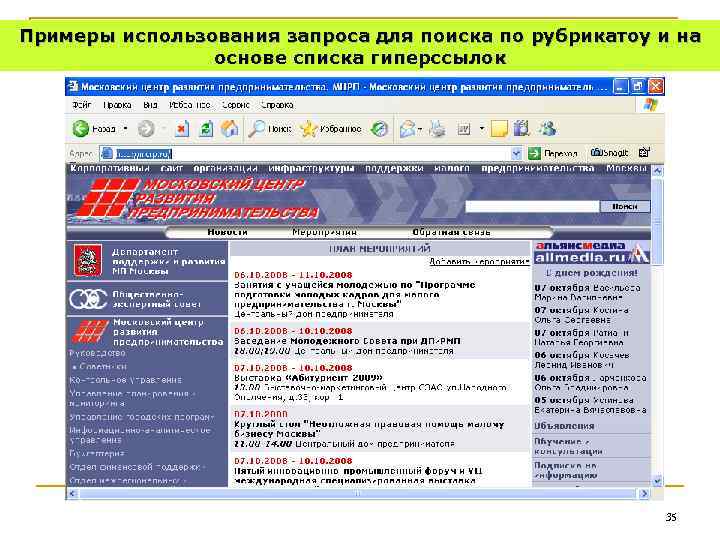The width and height of the screenshot is (720, 540).
Task: Open the Файл menu
Action: click(x=82, y=105)
